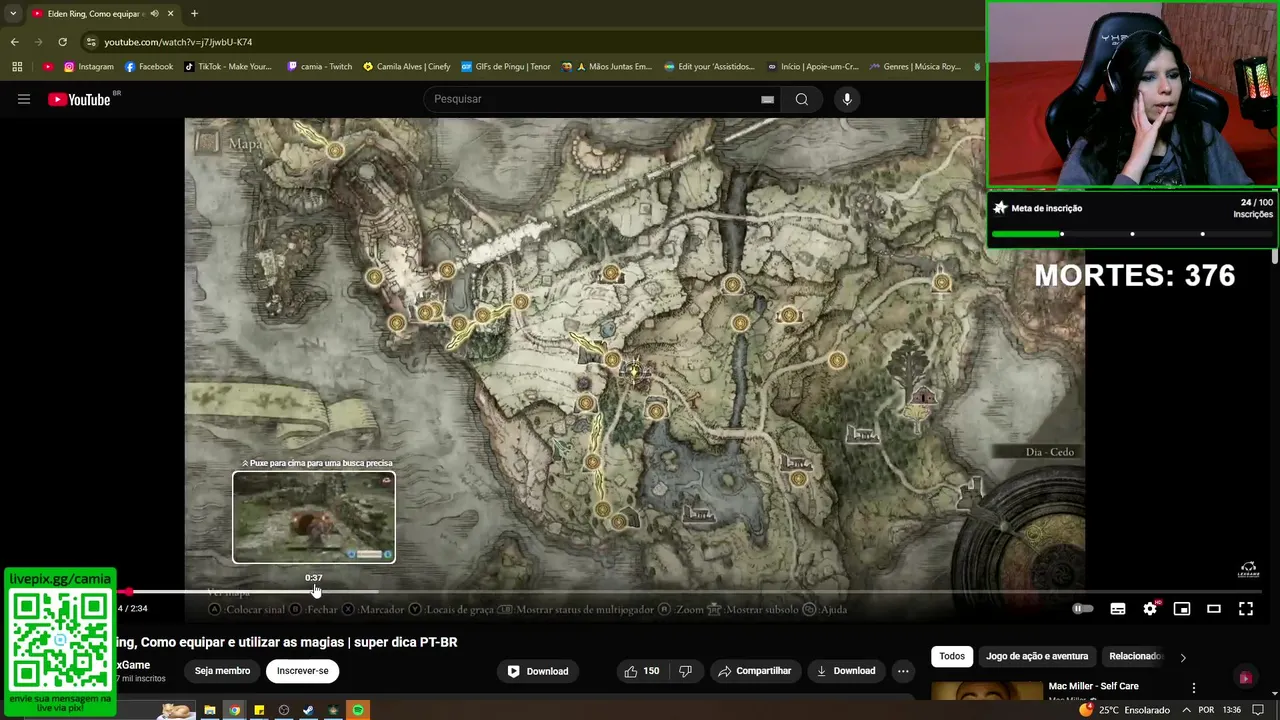Click the Mac Miller video thumbnail
The height and width of the screenshot is (720, 1280).
point(987,691)
